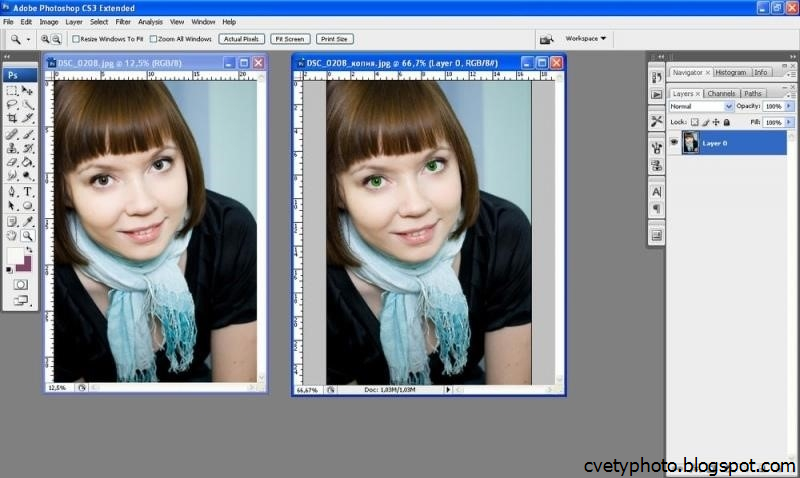Open the Layers panel options menu

point(790,95)
